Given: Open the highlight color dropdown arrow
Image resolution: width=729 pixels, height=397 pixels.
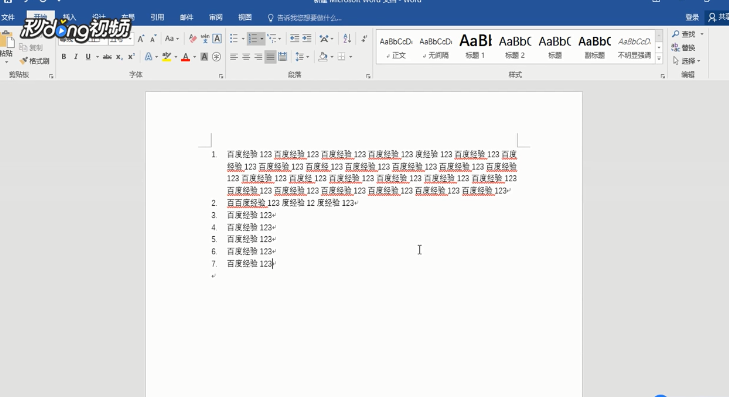Looking at the screenshot, I should point(176,57).
